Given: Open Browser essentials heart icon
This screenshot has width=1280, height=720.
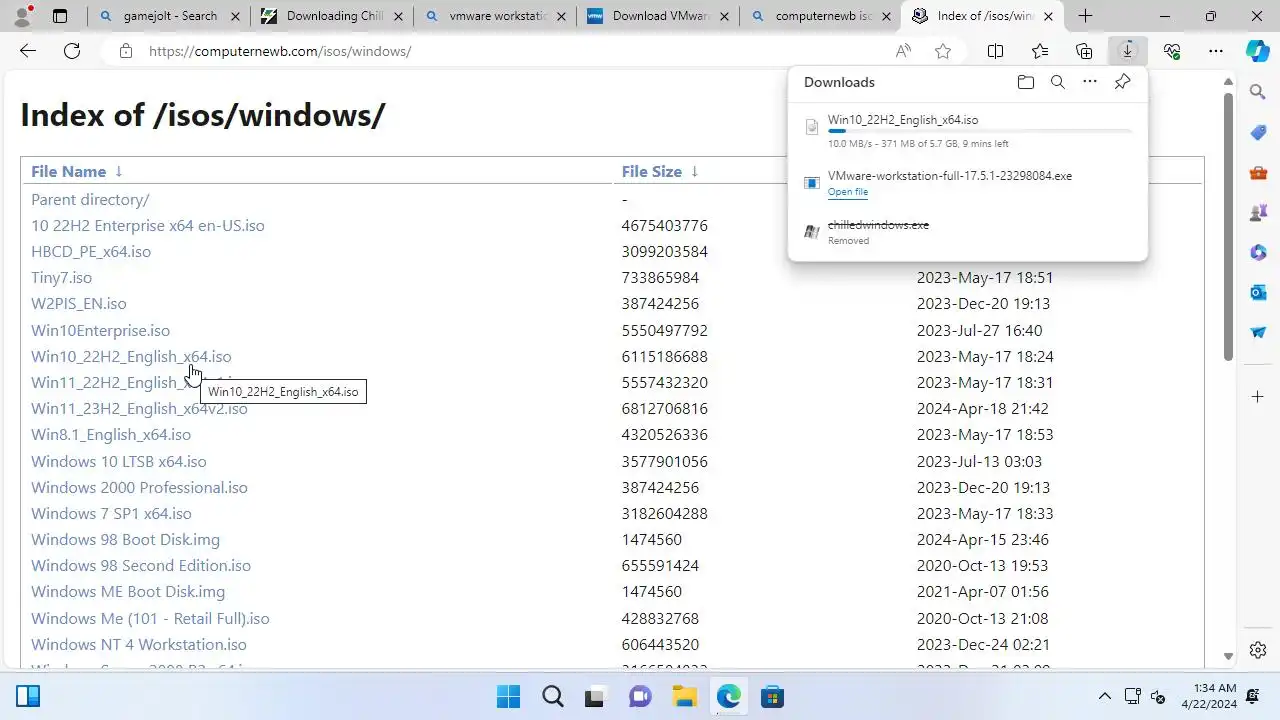Looking at the screenshot, I should click(x=1172, y=51).
